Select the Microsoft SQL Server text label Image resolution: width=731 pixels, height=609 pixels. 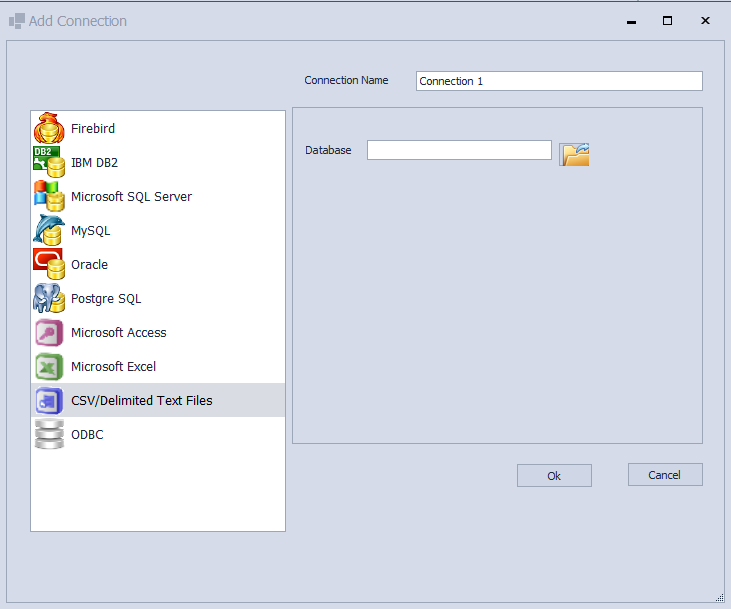tap(131, 196)
